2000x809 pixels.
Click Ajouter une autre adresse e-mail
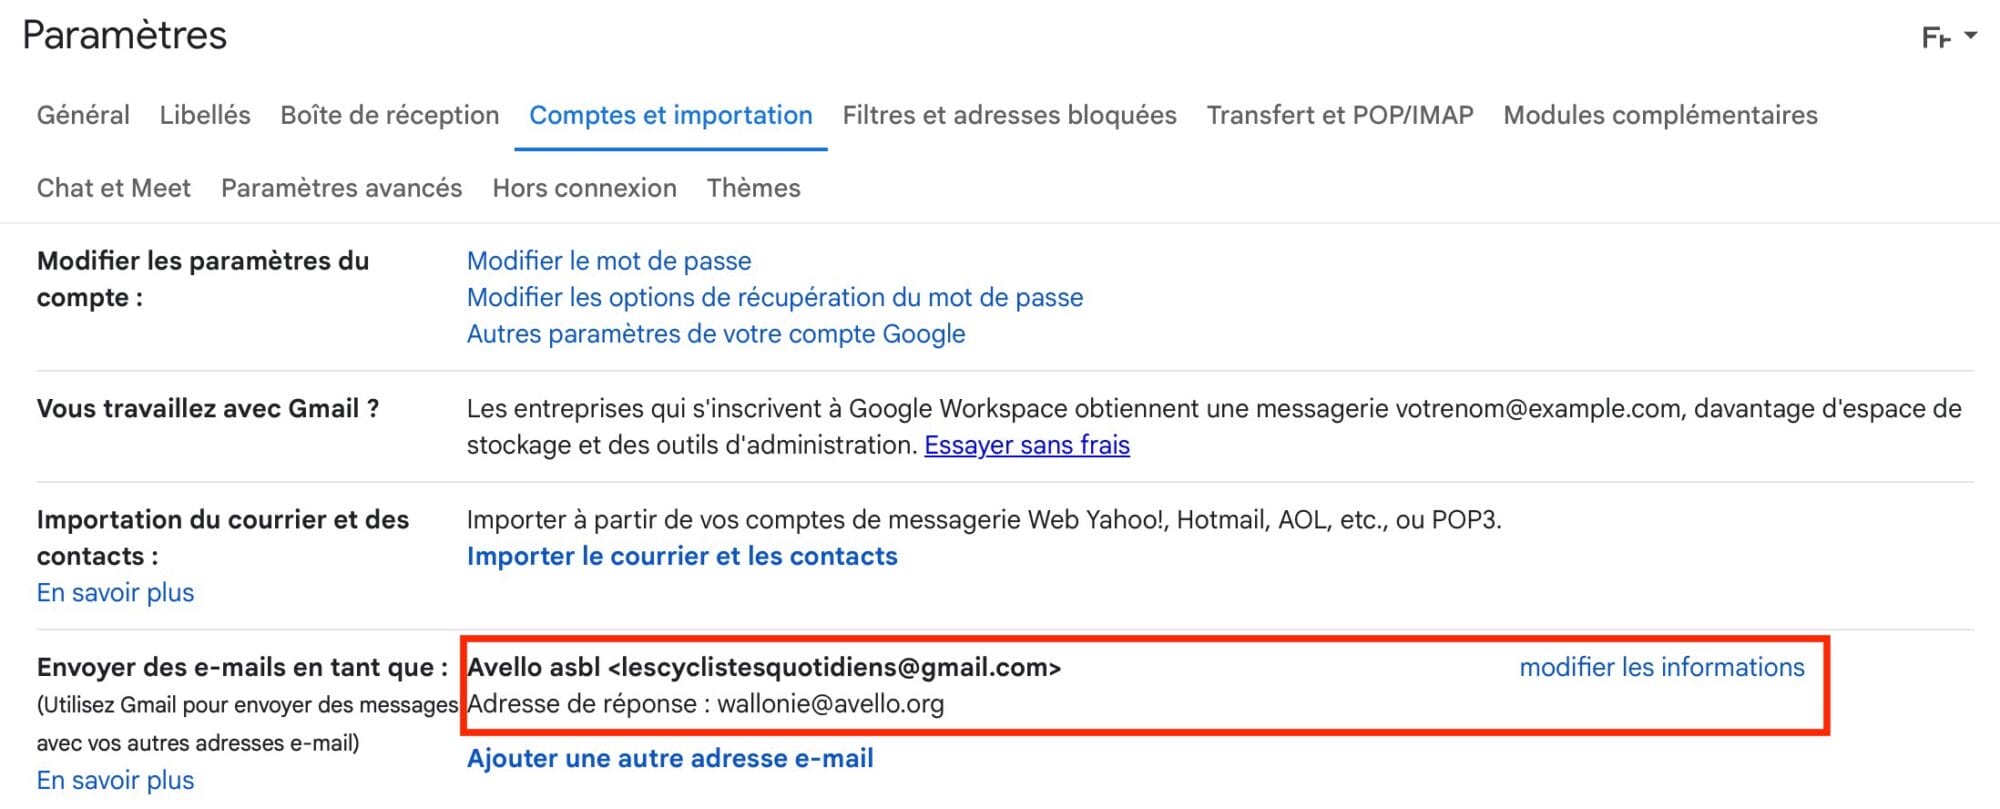coord(669,758)
